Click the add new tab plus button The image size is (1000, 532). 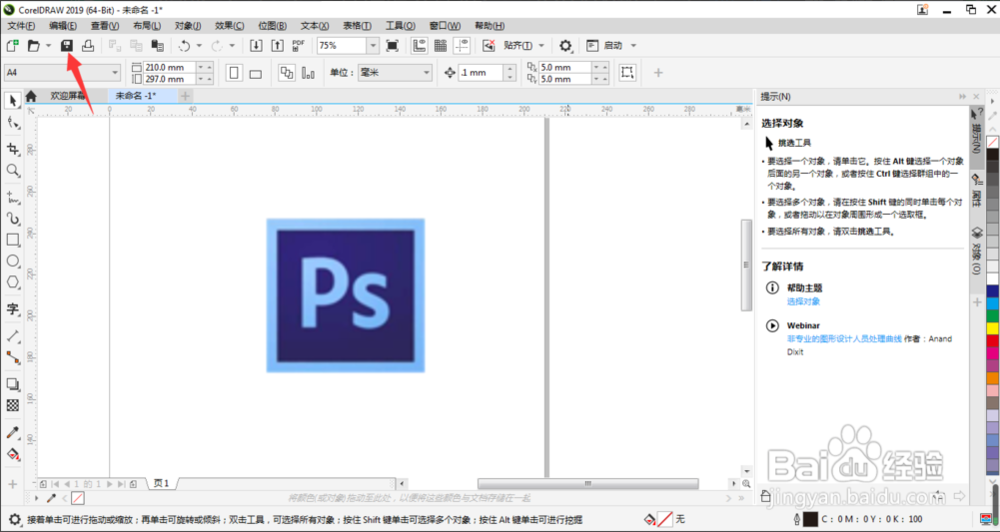point(185,96)
